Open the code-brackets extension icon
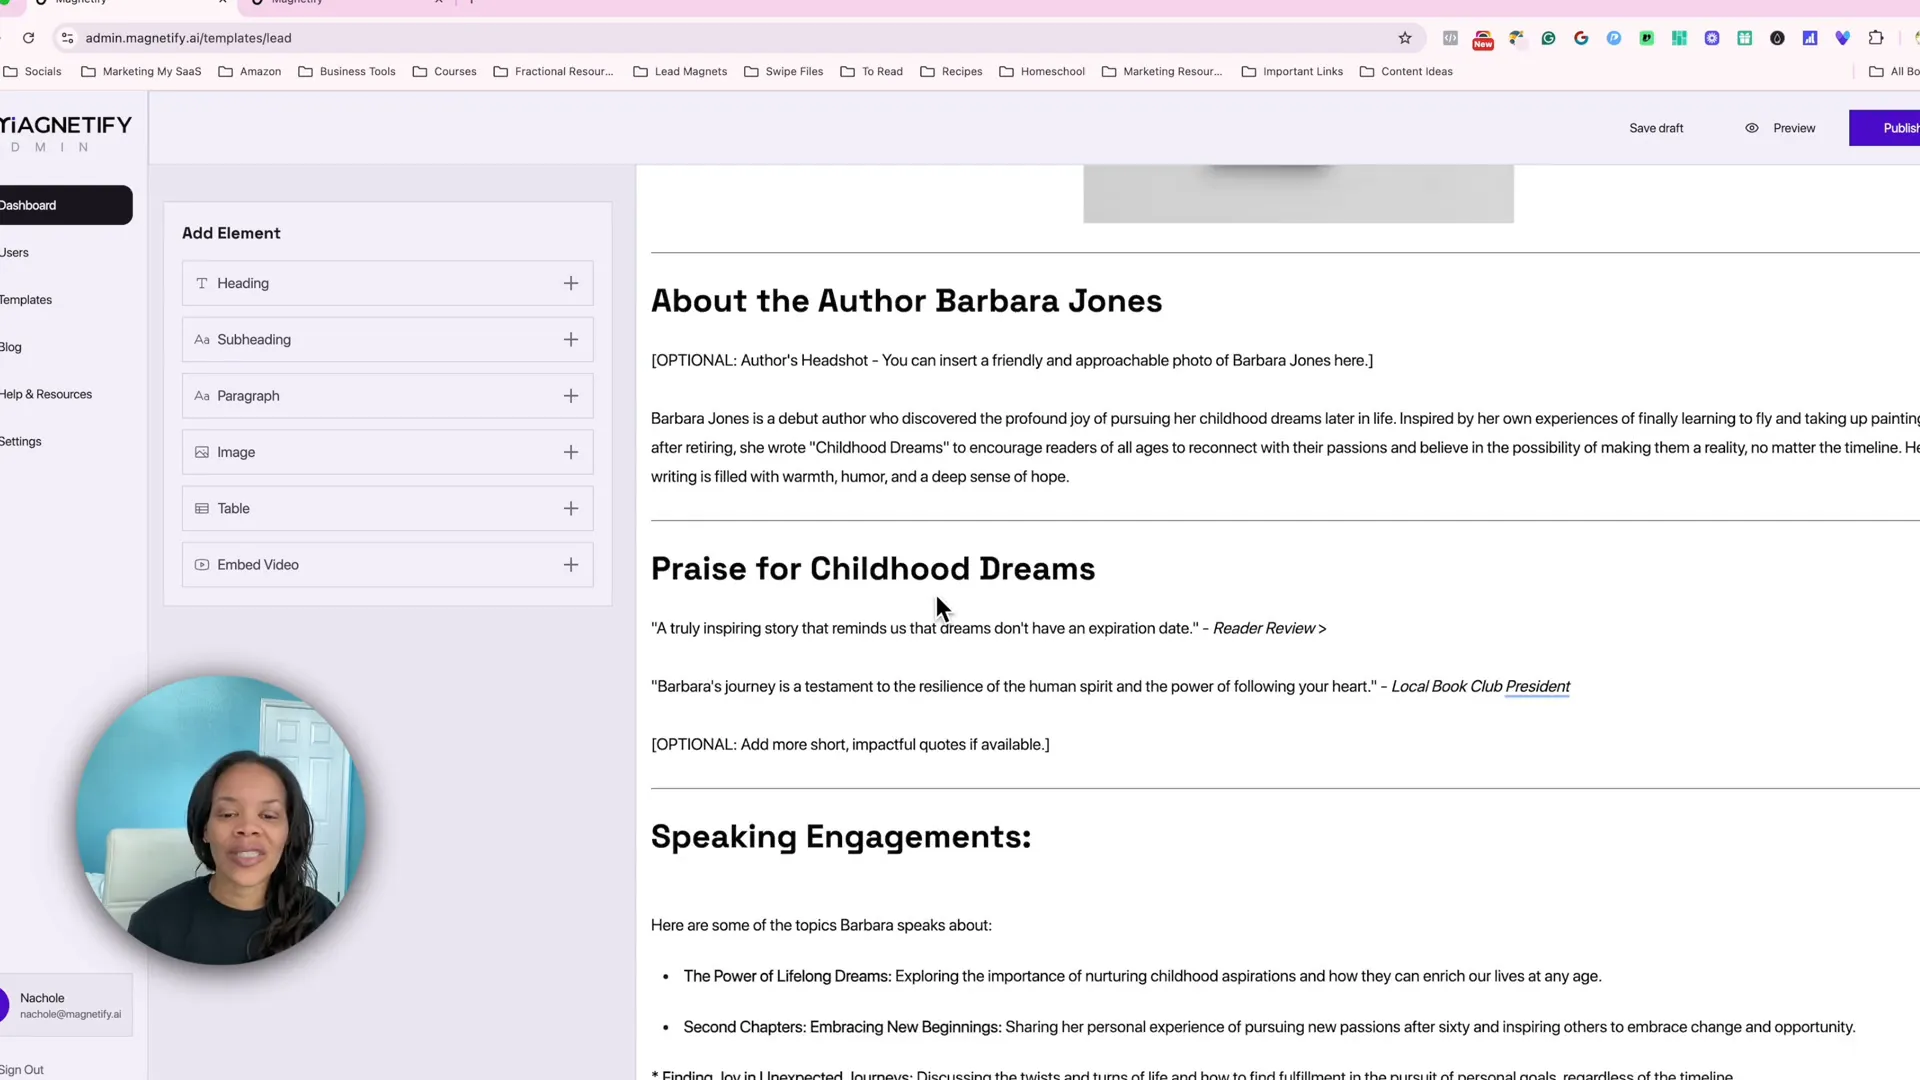Screen dimensions: 1920x1080 [x=1450, y=38]
